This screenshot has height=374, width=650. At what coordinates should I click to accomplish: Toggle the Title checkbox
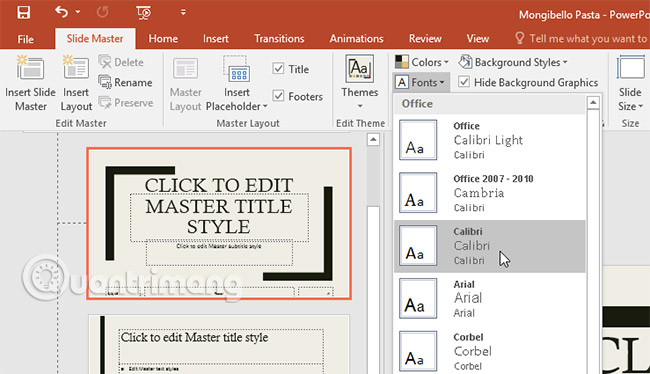point(278,68)
